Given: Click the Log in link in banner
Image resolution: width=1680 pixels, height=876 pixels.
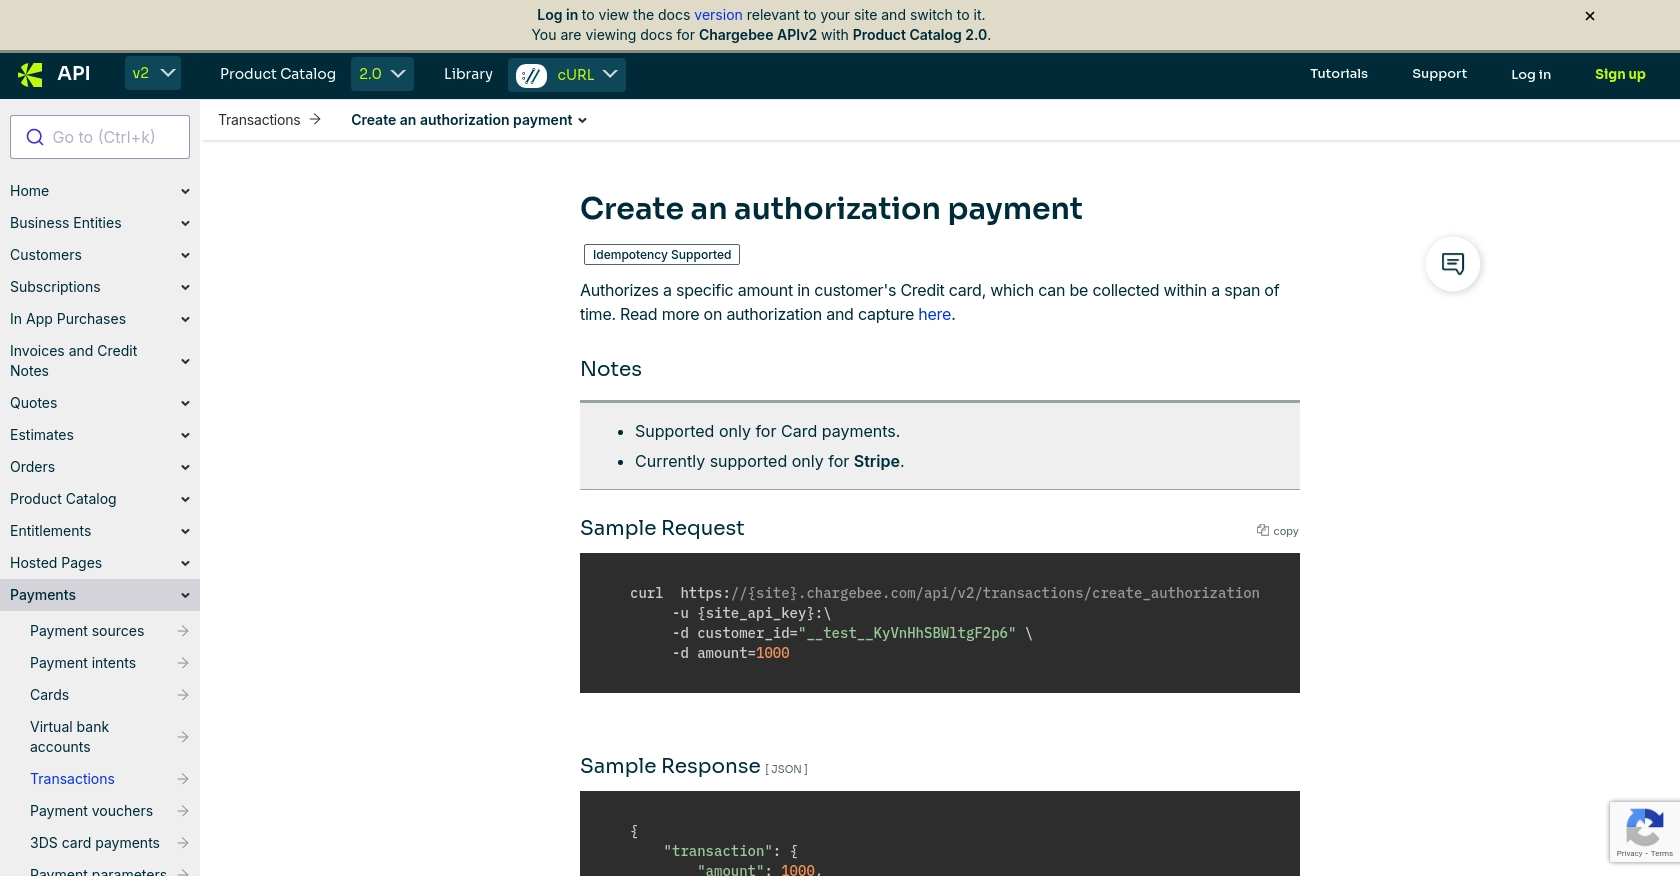Looking at the screenshot, I should (x=557, y=15).
